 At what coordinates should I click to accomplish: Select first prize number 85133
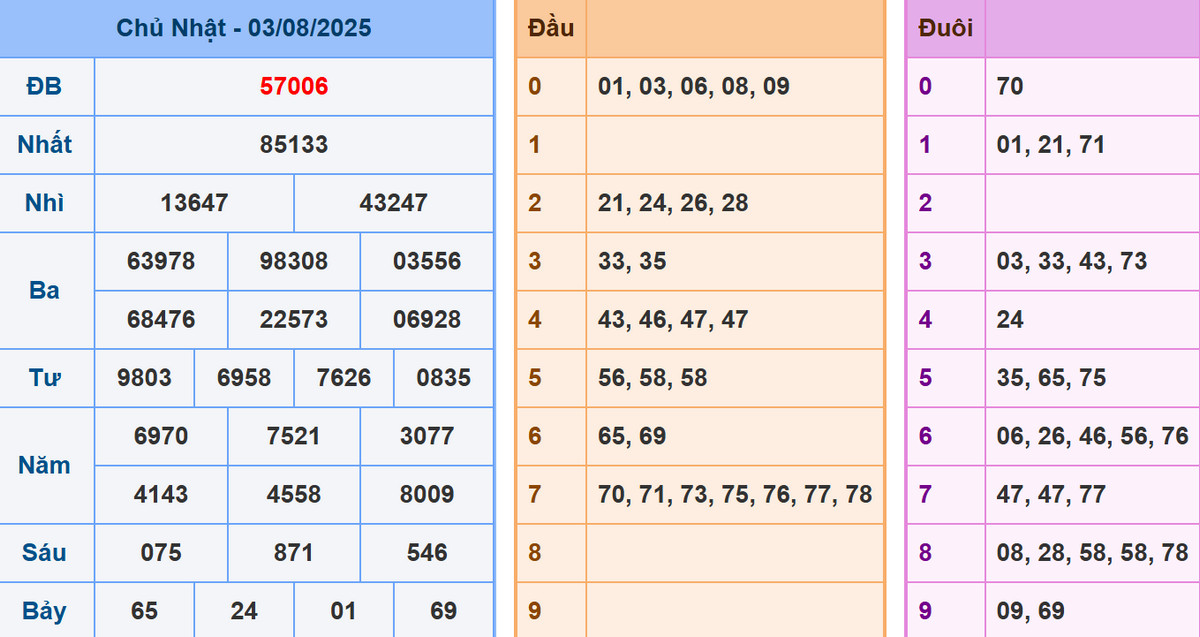[x=294, y=145]
